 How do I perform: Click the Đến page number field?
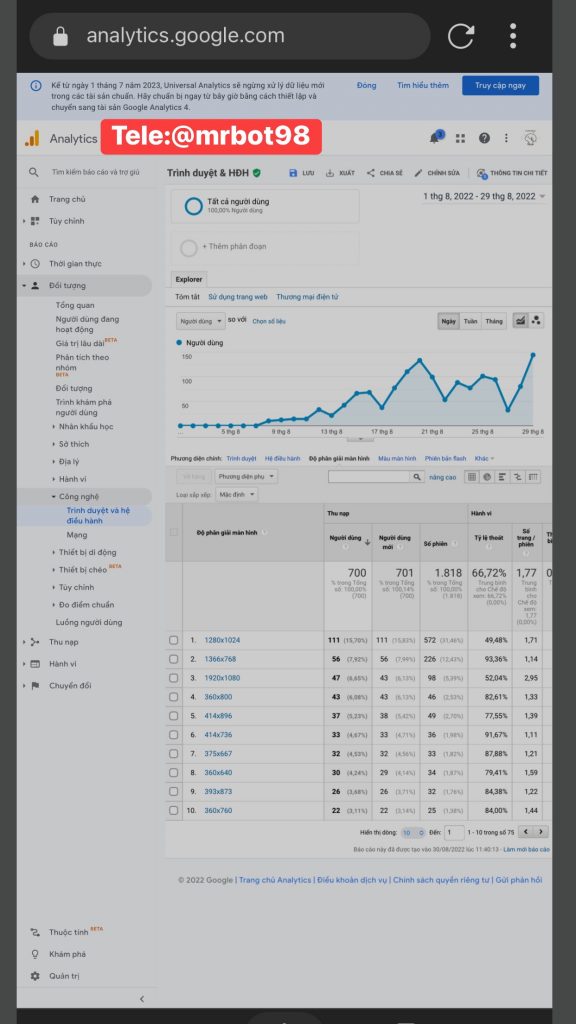[x=455, y=833]
